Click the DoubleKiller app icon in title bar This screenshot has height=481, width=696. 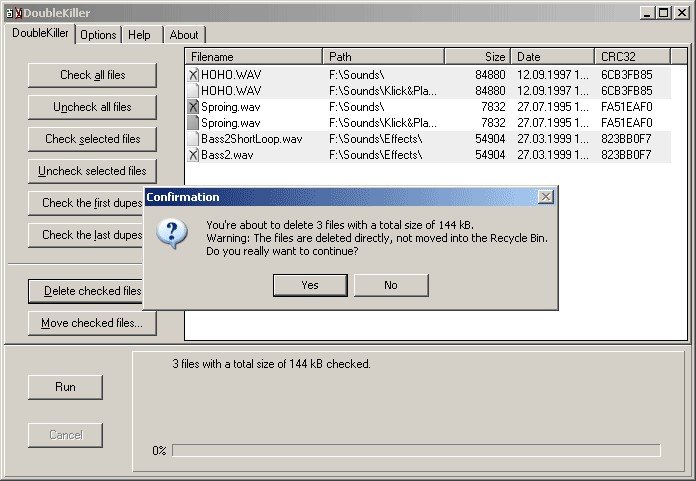13,13
